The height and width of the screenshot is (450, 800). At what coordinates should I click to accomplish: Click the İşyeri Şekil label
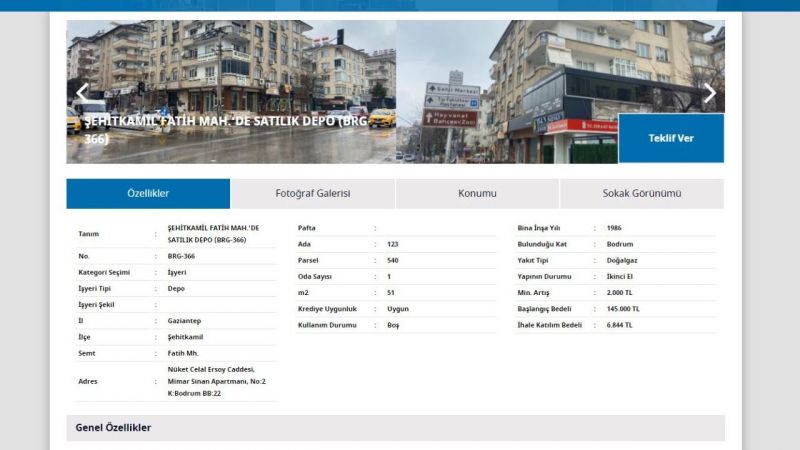pyautogui.click(x=96, y=305)
